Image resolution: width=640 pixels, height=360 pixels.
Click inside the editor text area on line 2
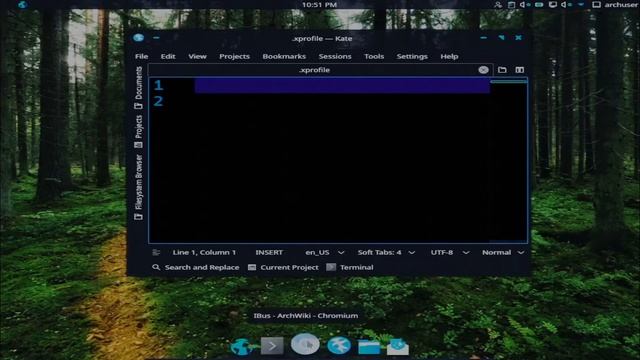[x=342, y=101]
